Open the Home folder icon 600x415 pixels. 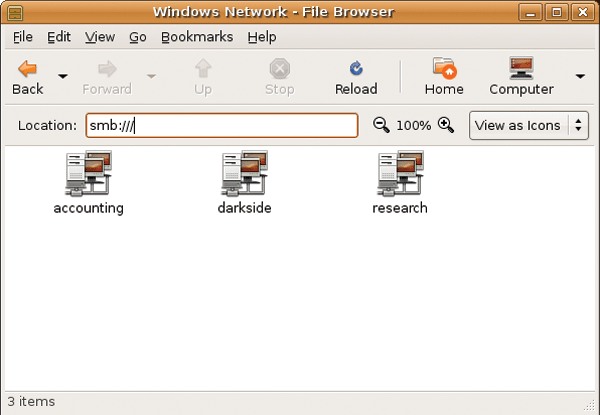(x=444, y=69)
